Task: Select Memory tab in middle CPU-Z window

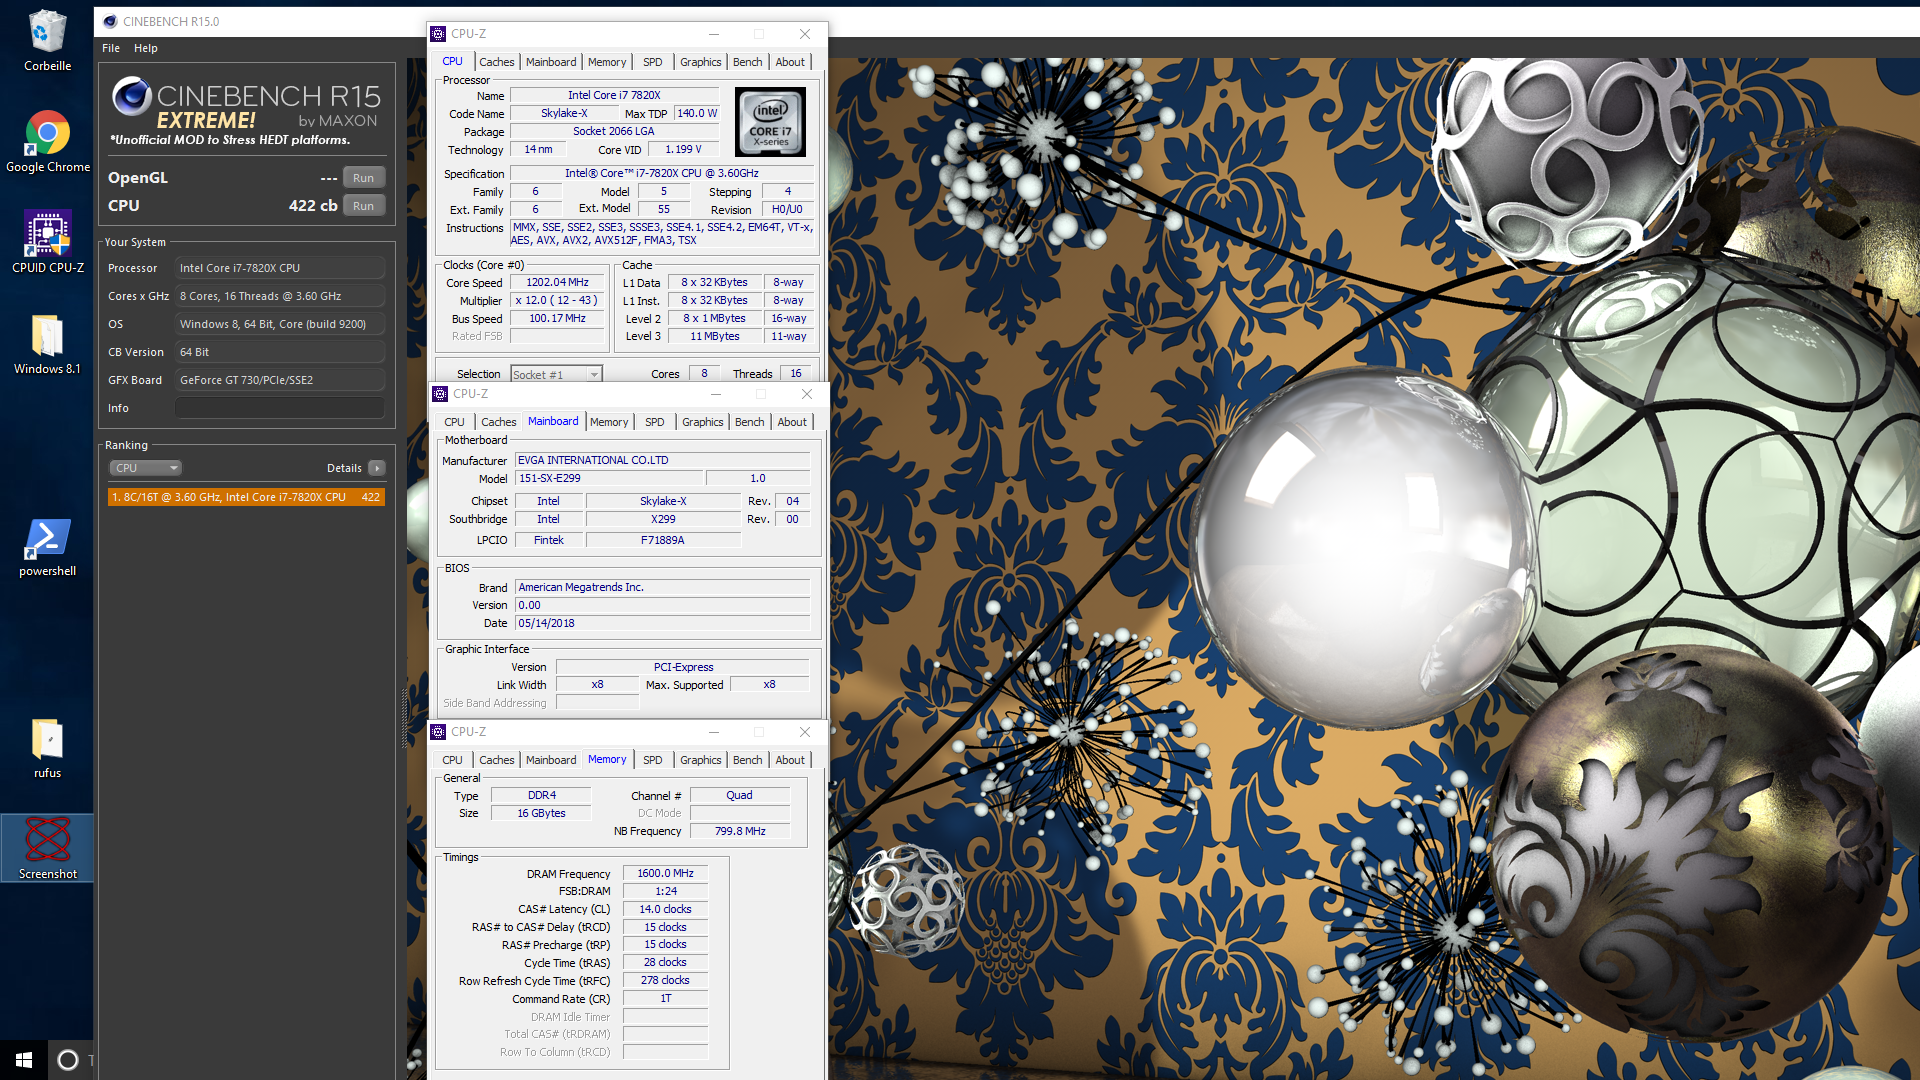Action: point(609,422)
